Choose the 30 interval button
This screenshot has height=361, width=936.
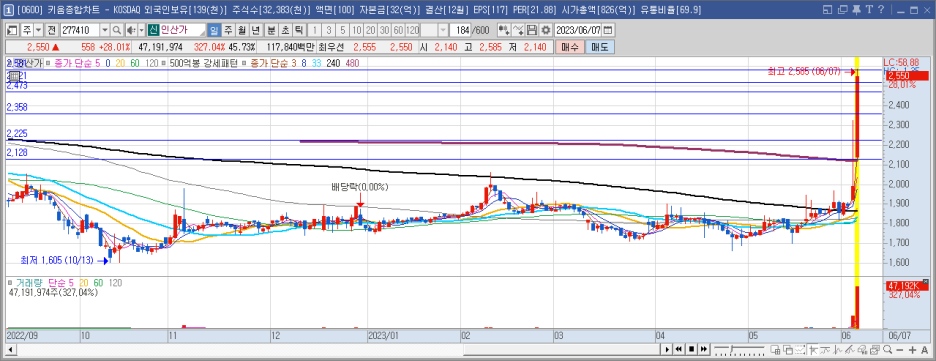point(384,30)
